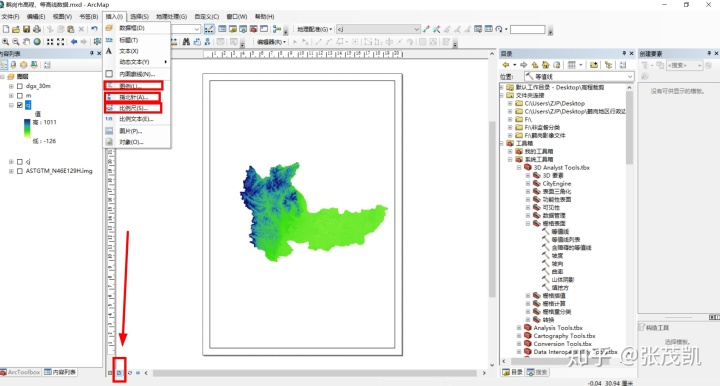
Task: Click the Catalog Up One Level icon
Action: point(535,65)
